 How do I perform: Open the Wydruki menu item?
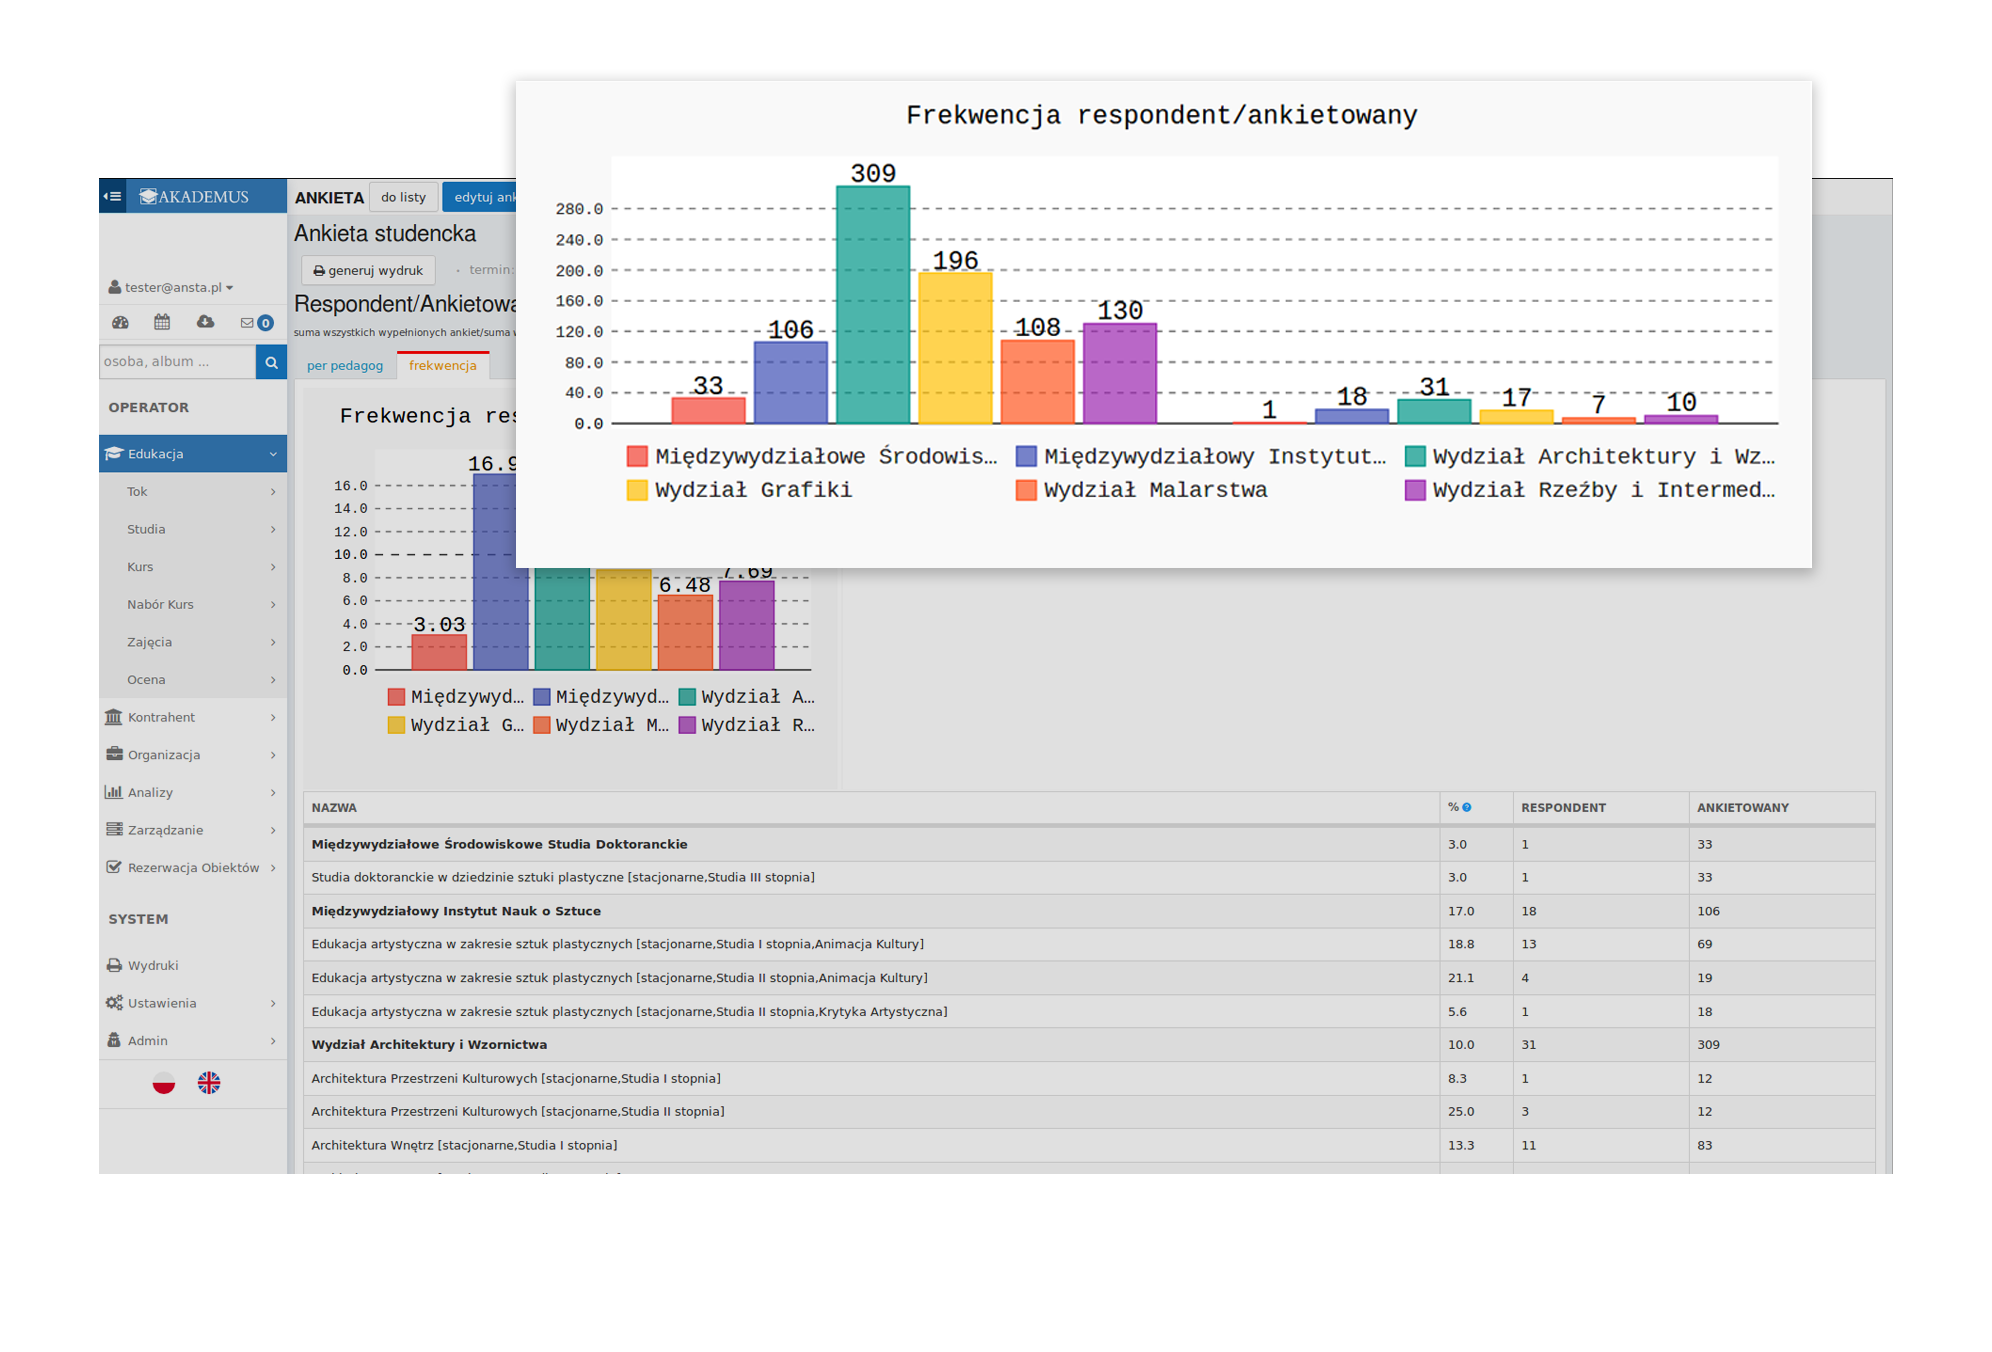click(193, 965)
